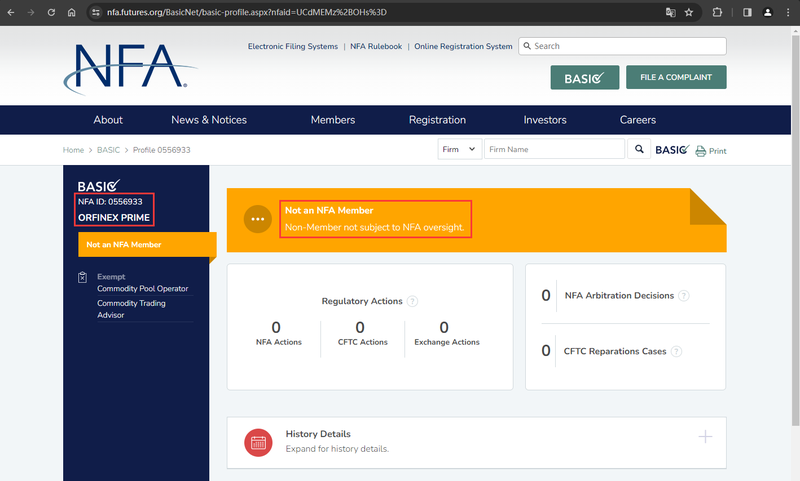Reload the page using the refresh icon
Screen dimensions: 800x481
tap(52, 13)
